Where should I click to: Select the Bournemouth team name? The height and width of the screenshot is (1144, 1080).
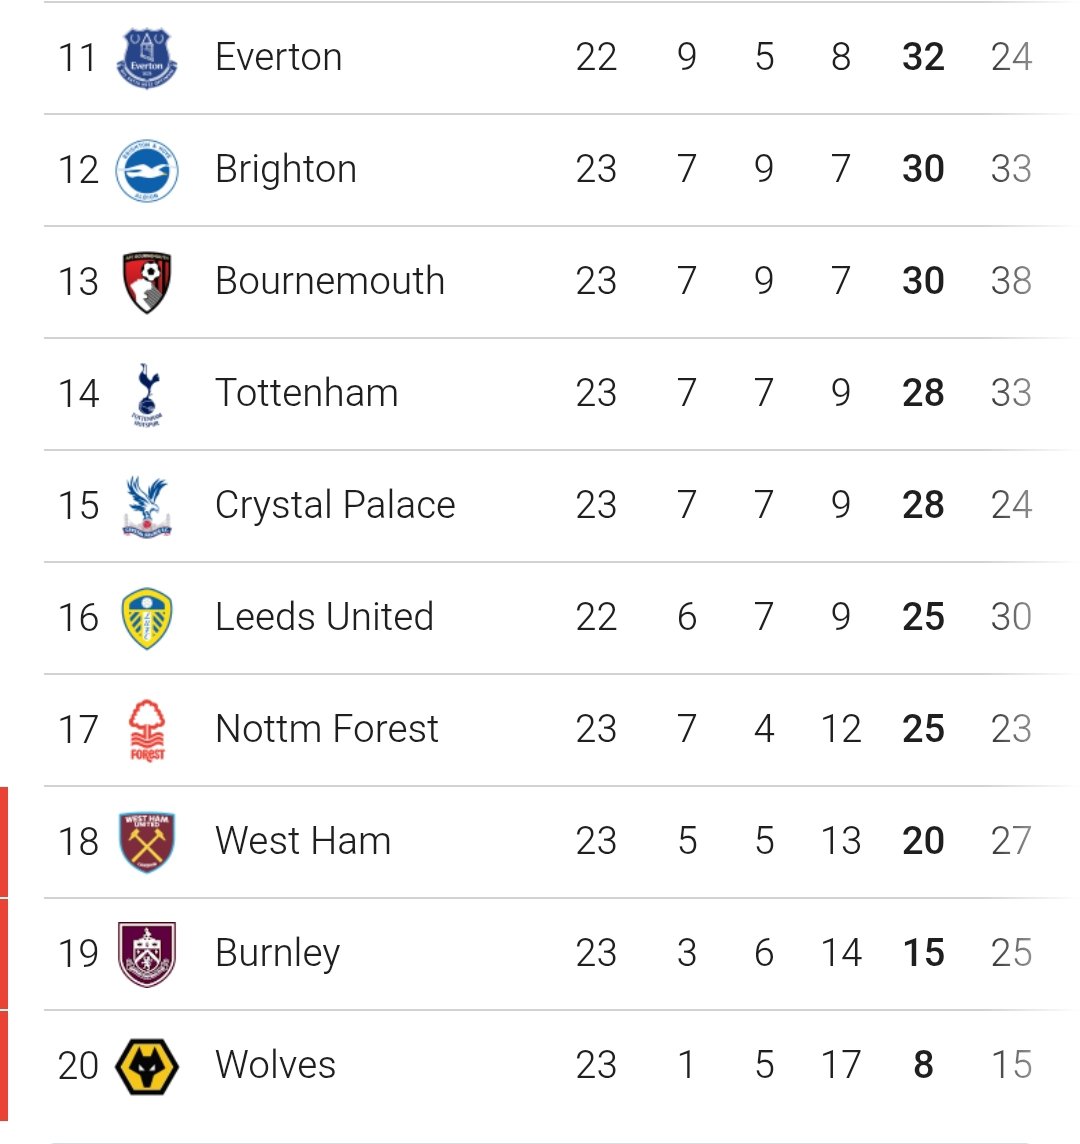[330, 282]
